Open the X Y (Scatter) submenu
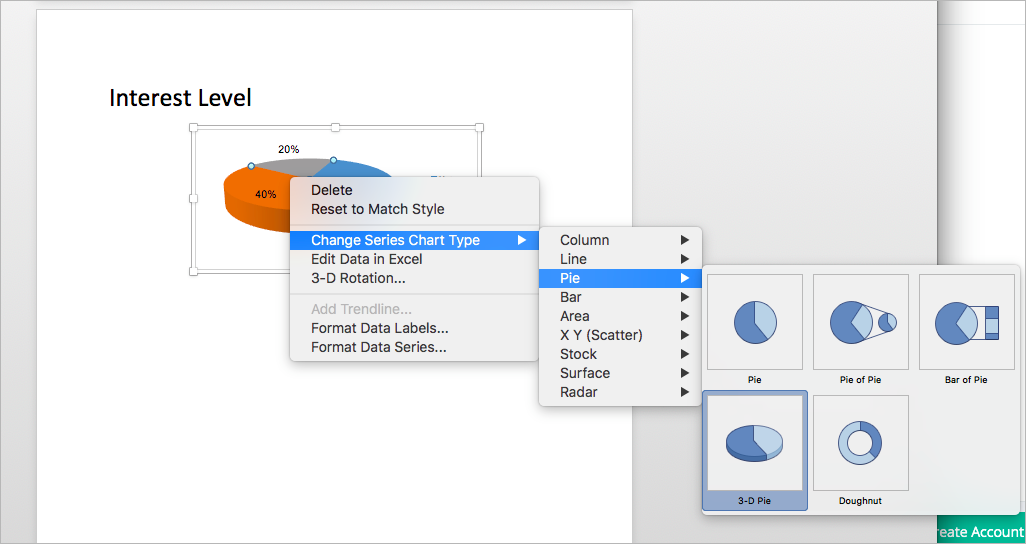Viewport: 1026px width, 544px height. [620, 335]
